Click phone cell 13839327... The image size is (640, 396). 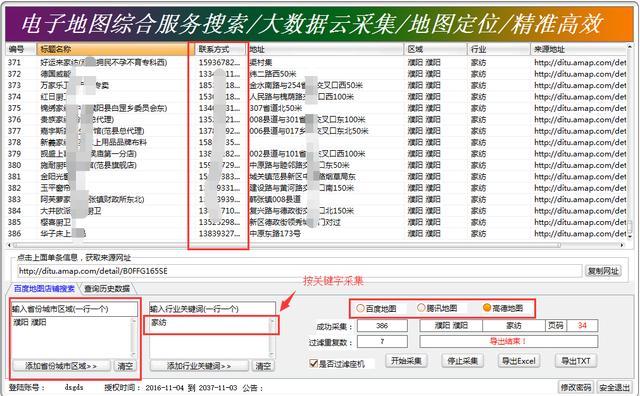(x=219, y=234)
